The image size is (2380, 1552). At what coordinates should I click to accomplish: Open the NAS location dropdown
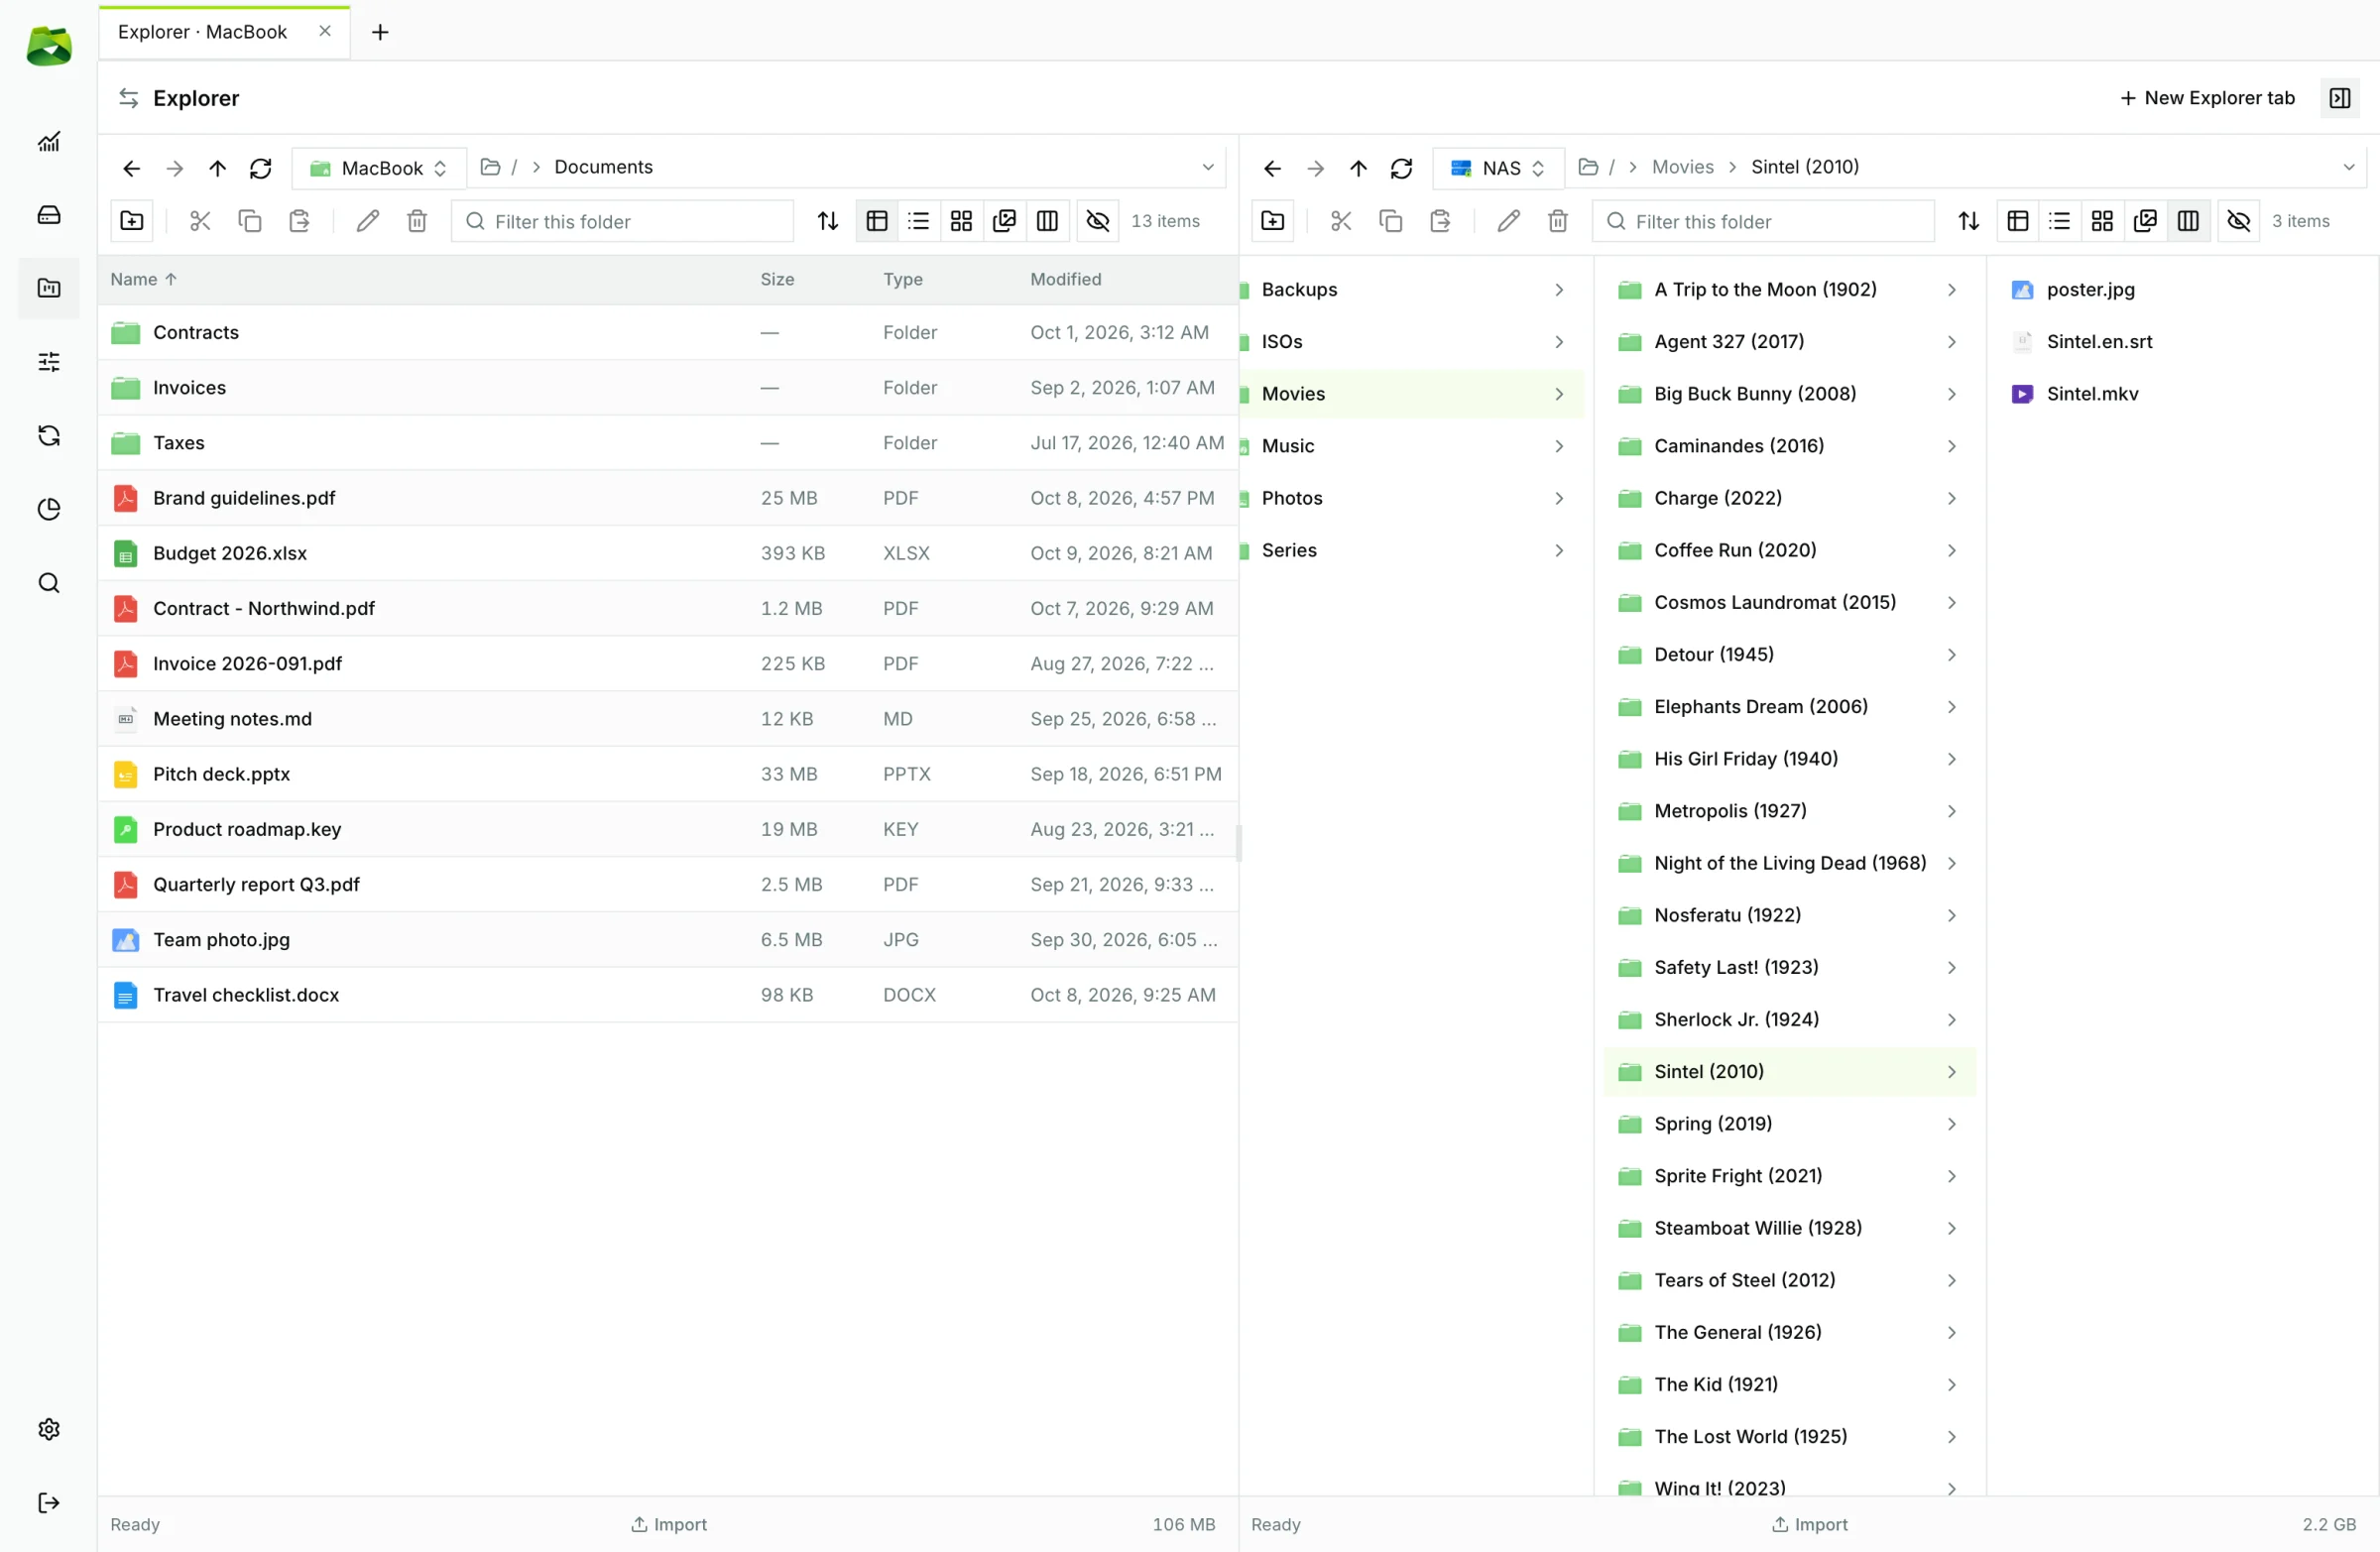click(1498, 168)
